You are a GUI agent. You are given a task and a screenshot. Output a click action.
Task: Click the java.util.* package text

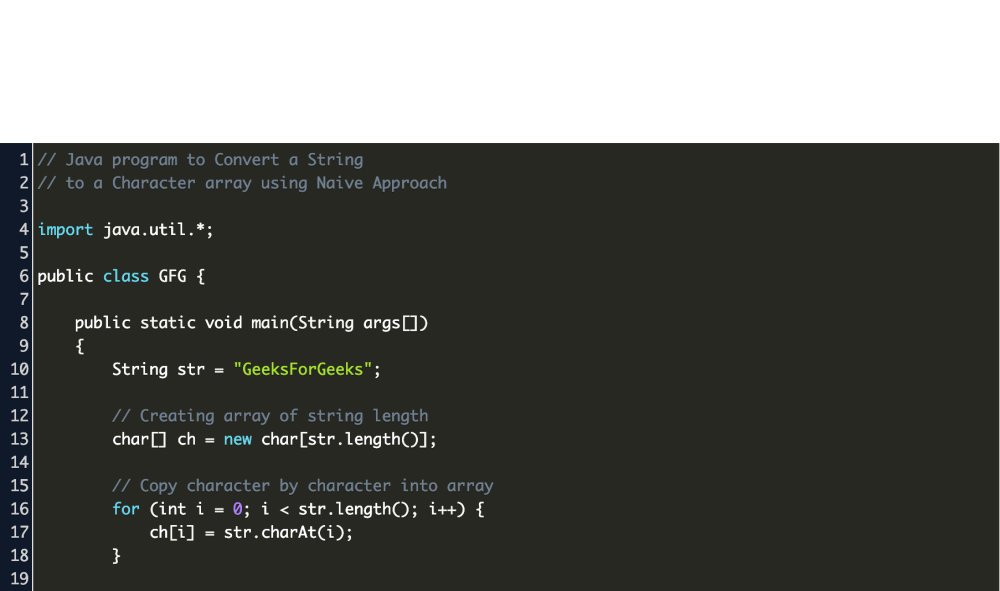point(158,230)
